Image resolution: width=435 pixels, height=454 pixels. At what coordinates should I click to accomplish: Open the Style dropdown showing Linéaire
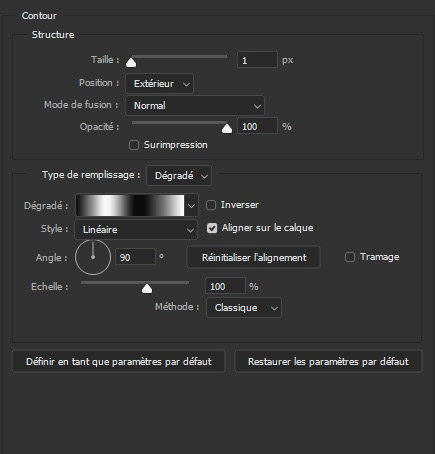pos(136,230)
